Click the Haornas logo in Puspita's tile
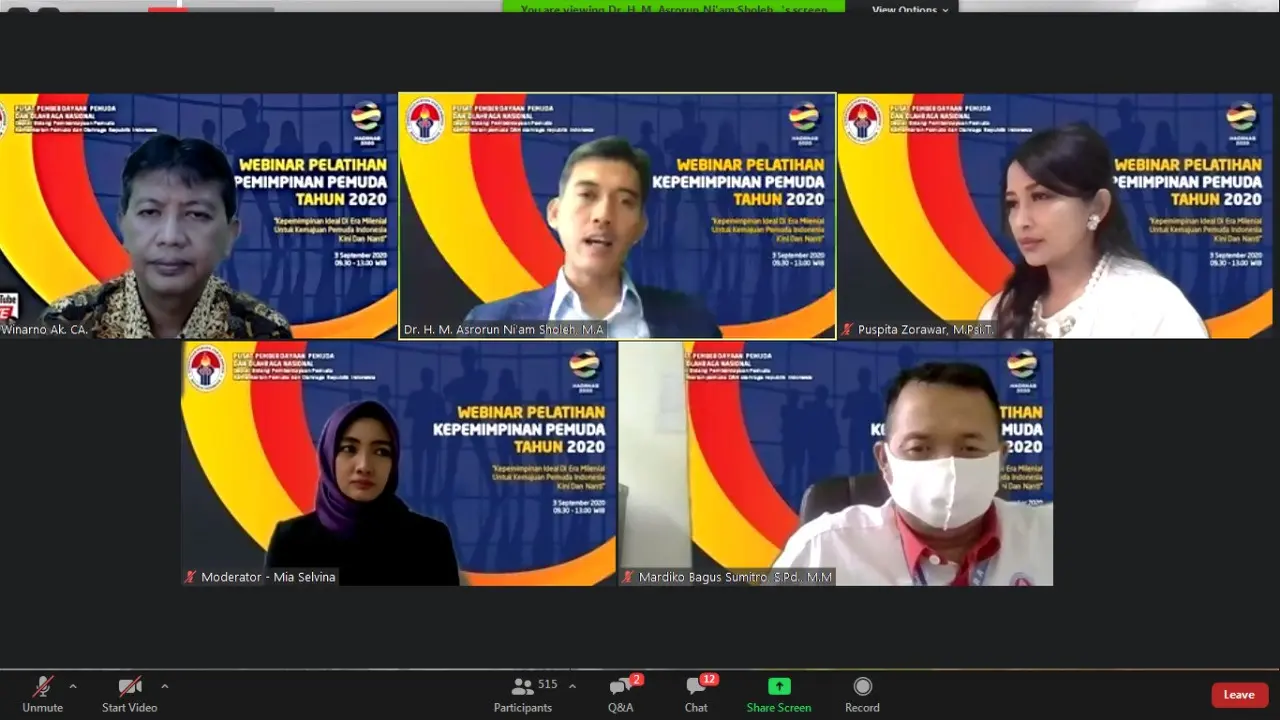 [1241, 122]
